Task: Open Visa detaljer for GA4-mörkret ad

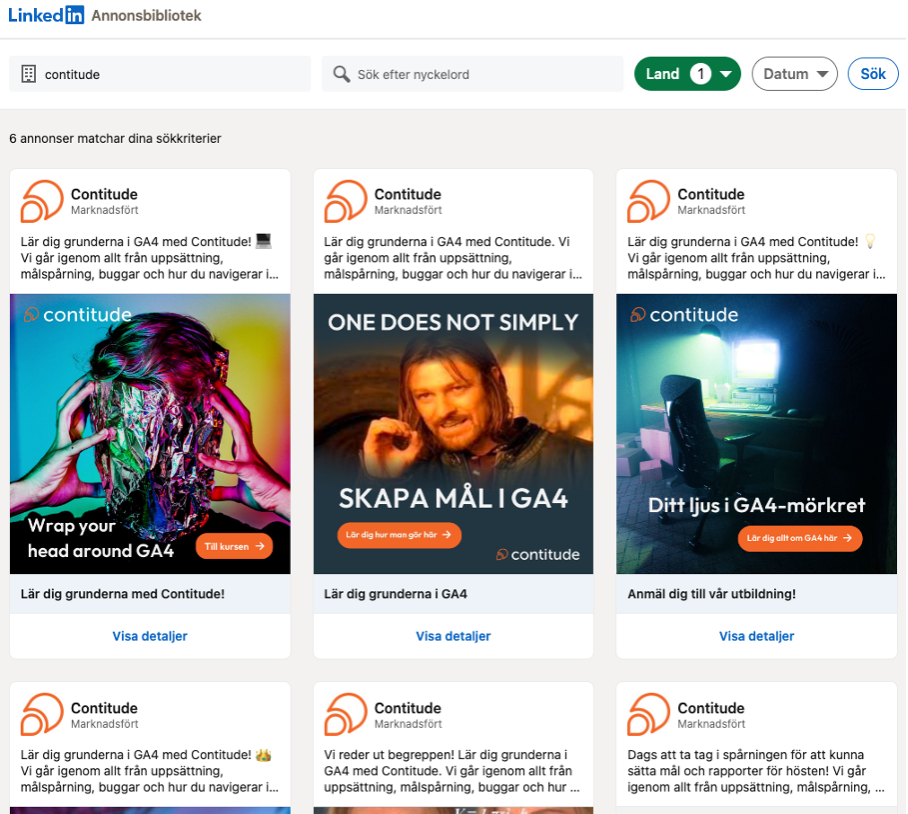Action: (x=756, y=636)
